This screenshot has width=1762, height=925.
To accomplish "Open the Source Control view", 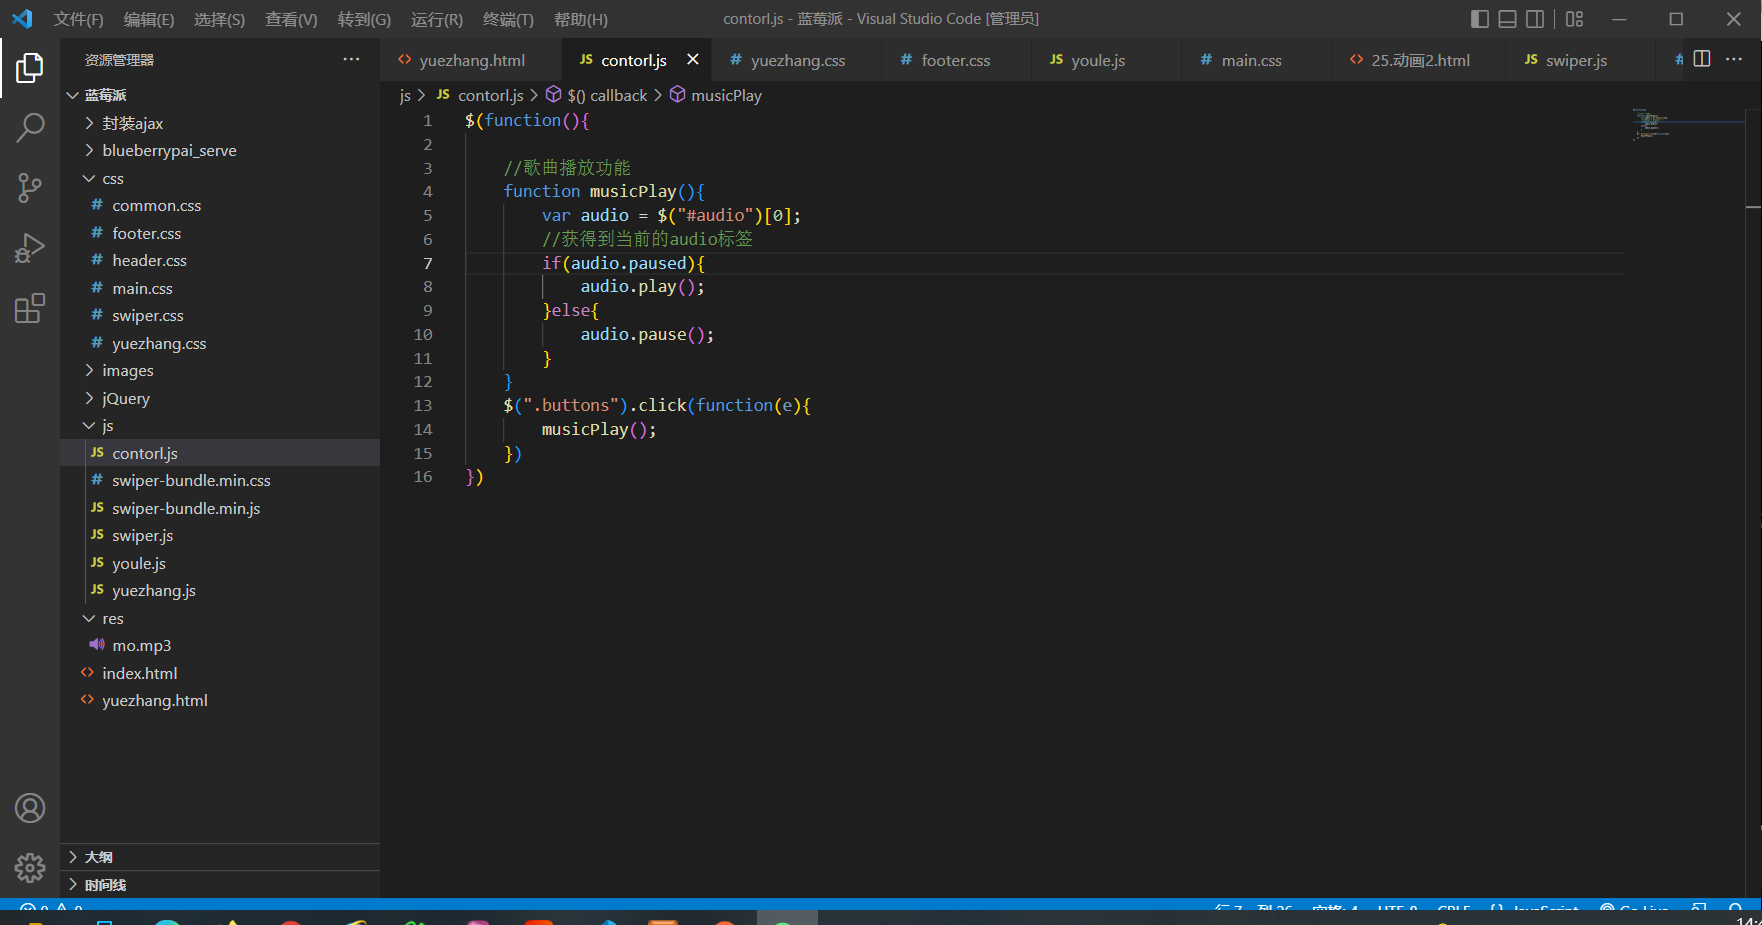I will (x=30, y=187).
